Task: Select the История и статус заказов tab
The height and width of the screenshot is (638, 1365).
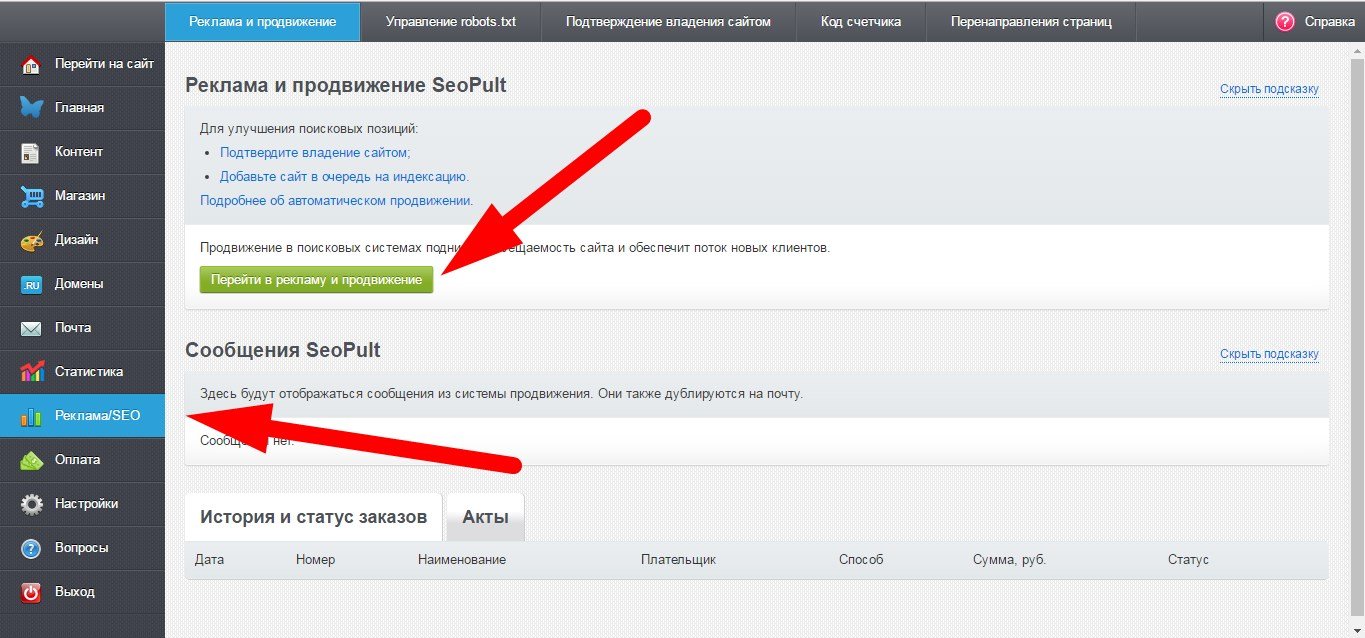Action: click(x=313, y=517)
